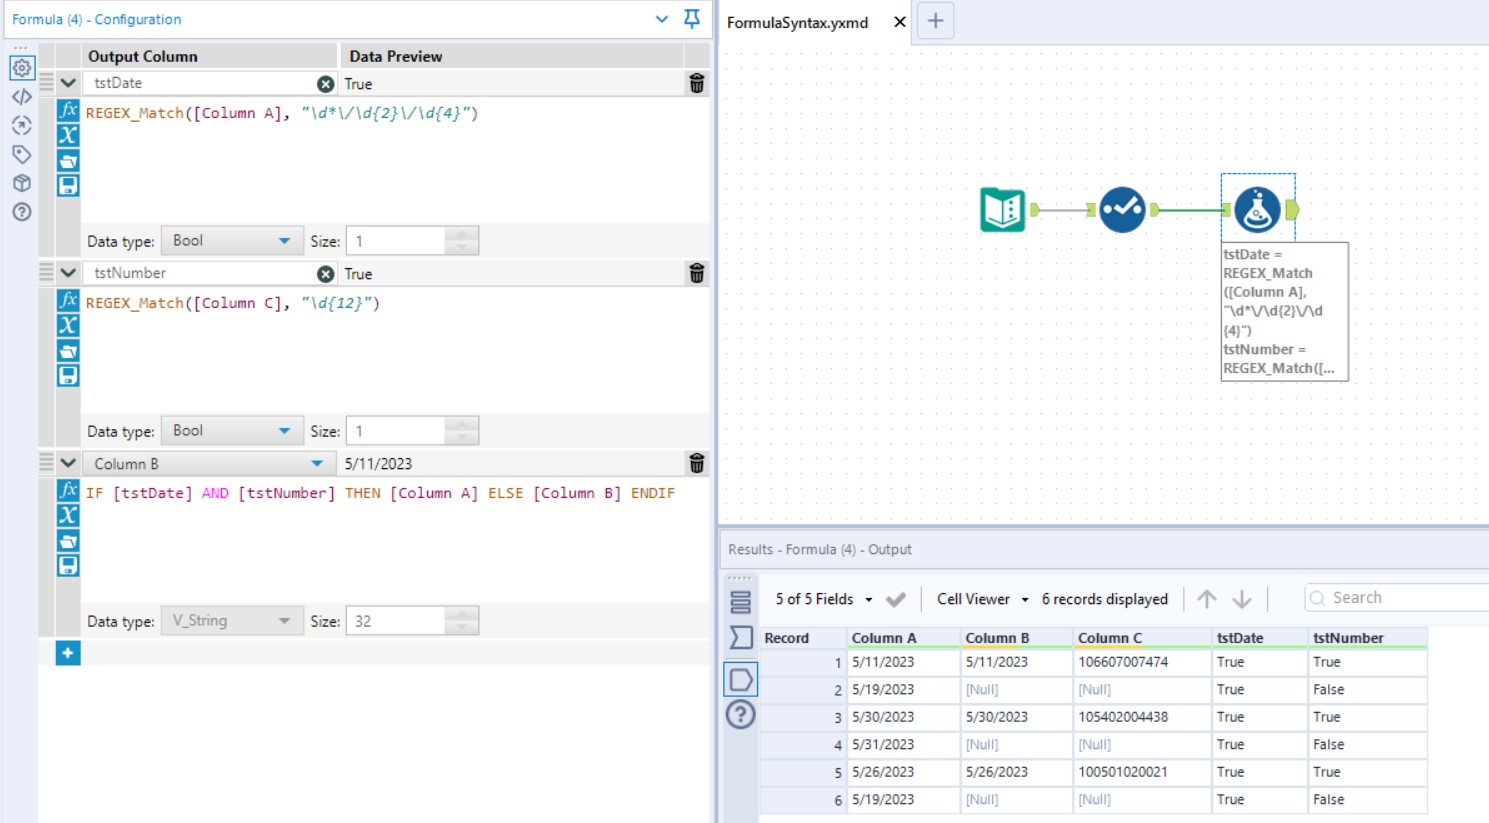1489x823 pixels.
Task: Delete the tstDate output column via trash icon
Action: [x=696, y=83]
